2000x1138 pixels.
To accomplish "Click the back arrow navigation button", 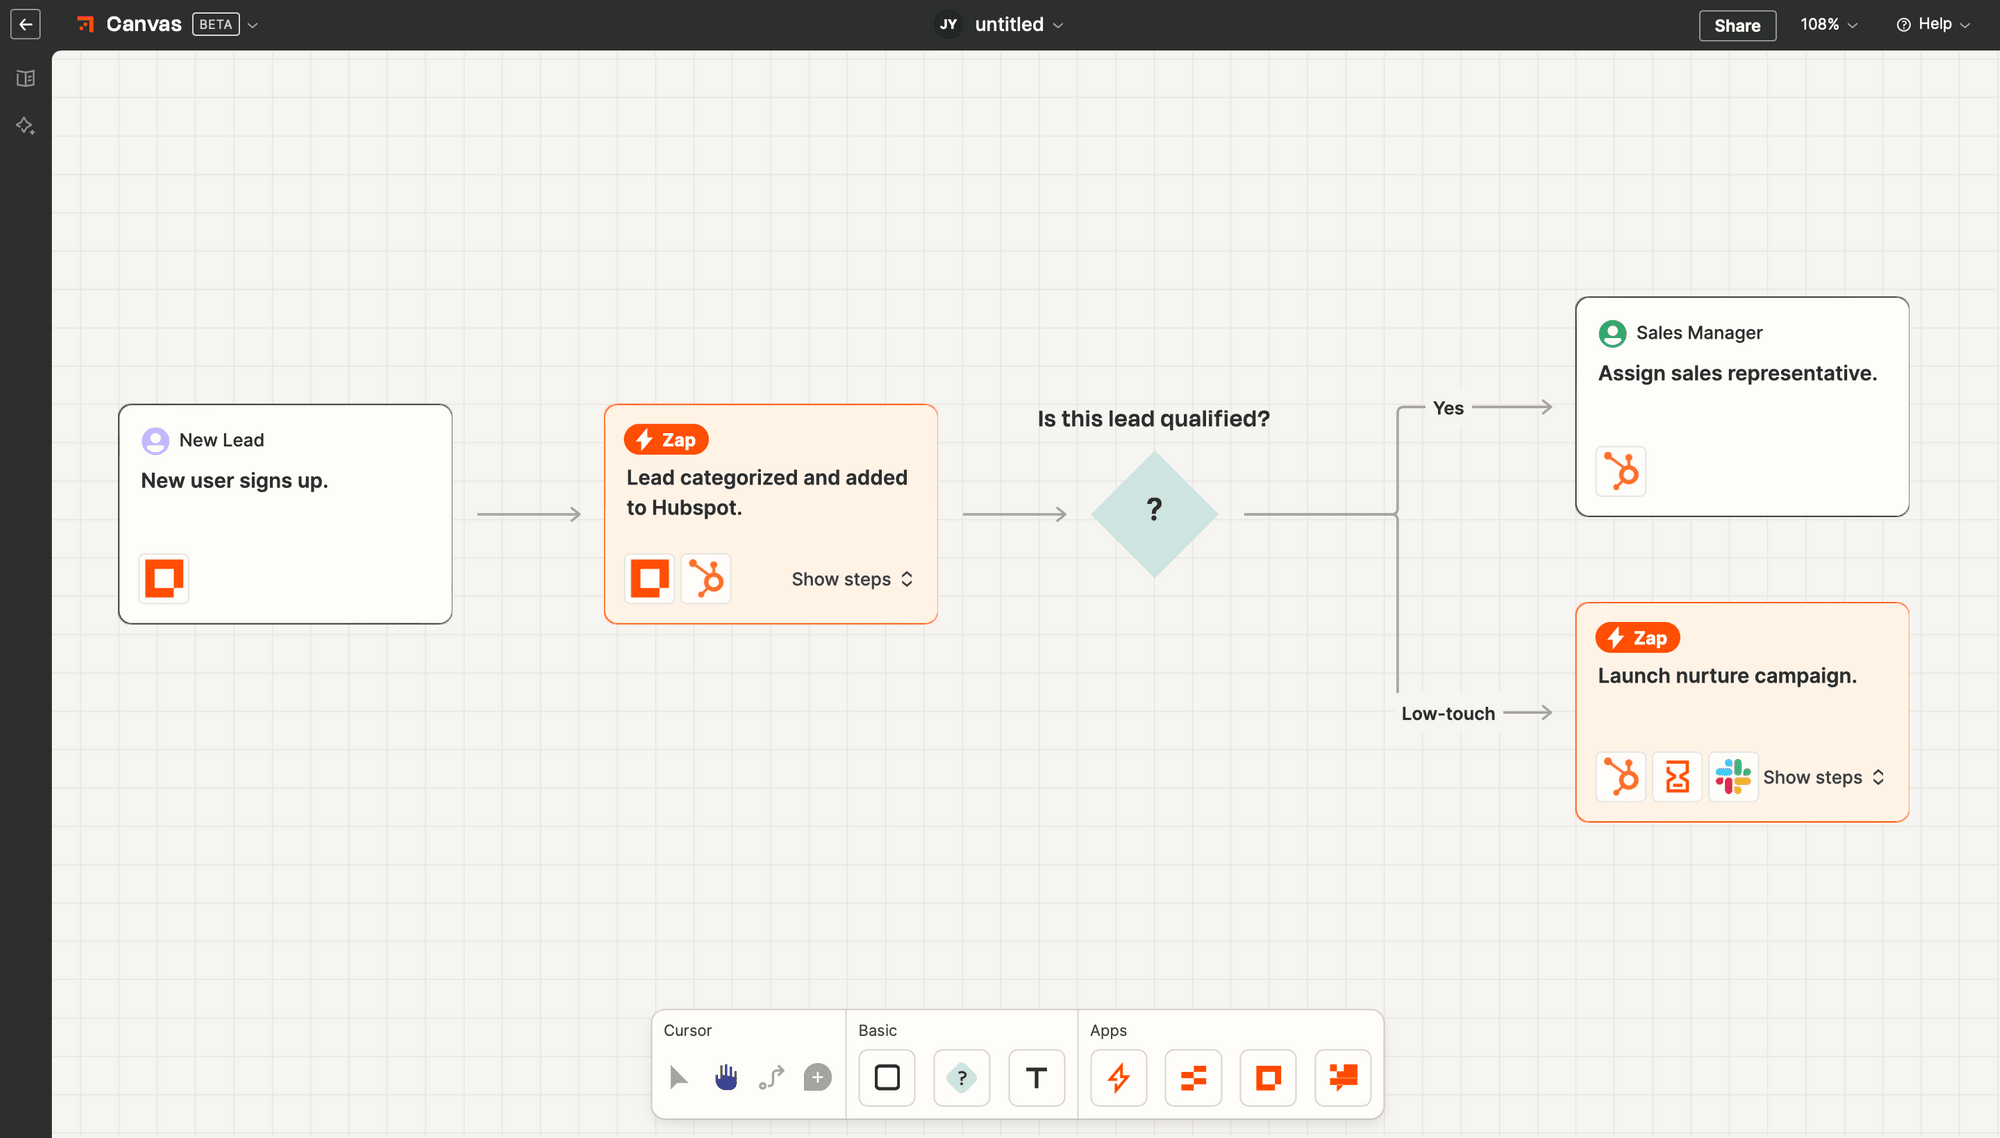I will click(x=25, y=23).
